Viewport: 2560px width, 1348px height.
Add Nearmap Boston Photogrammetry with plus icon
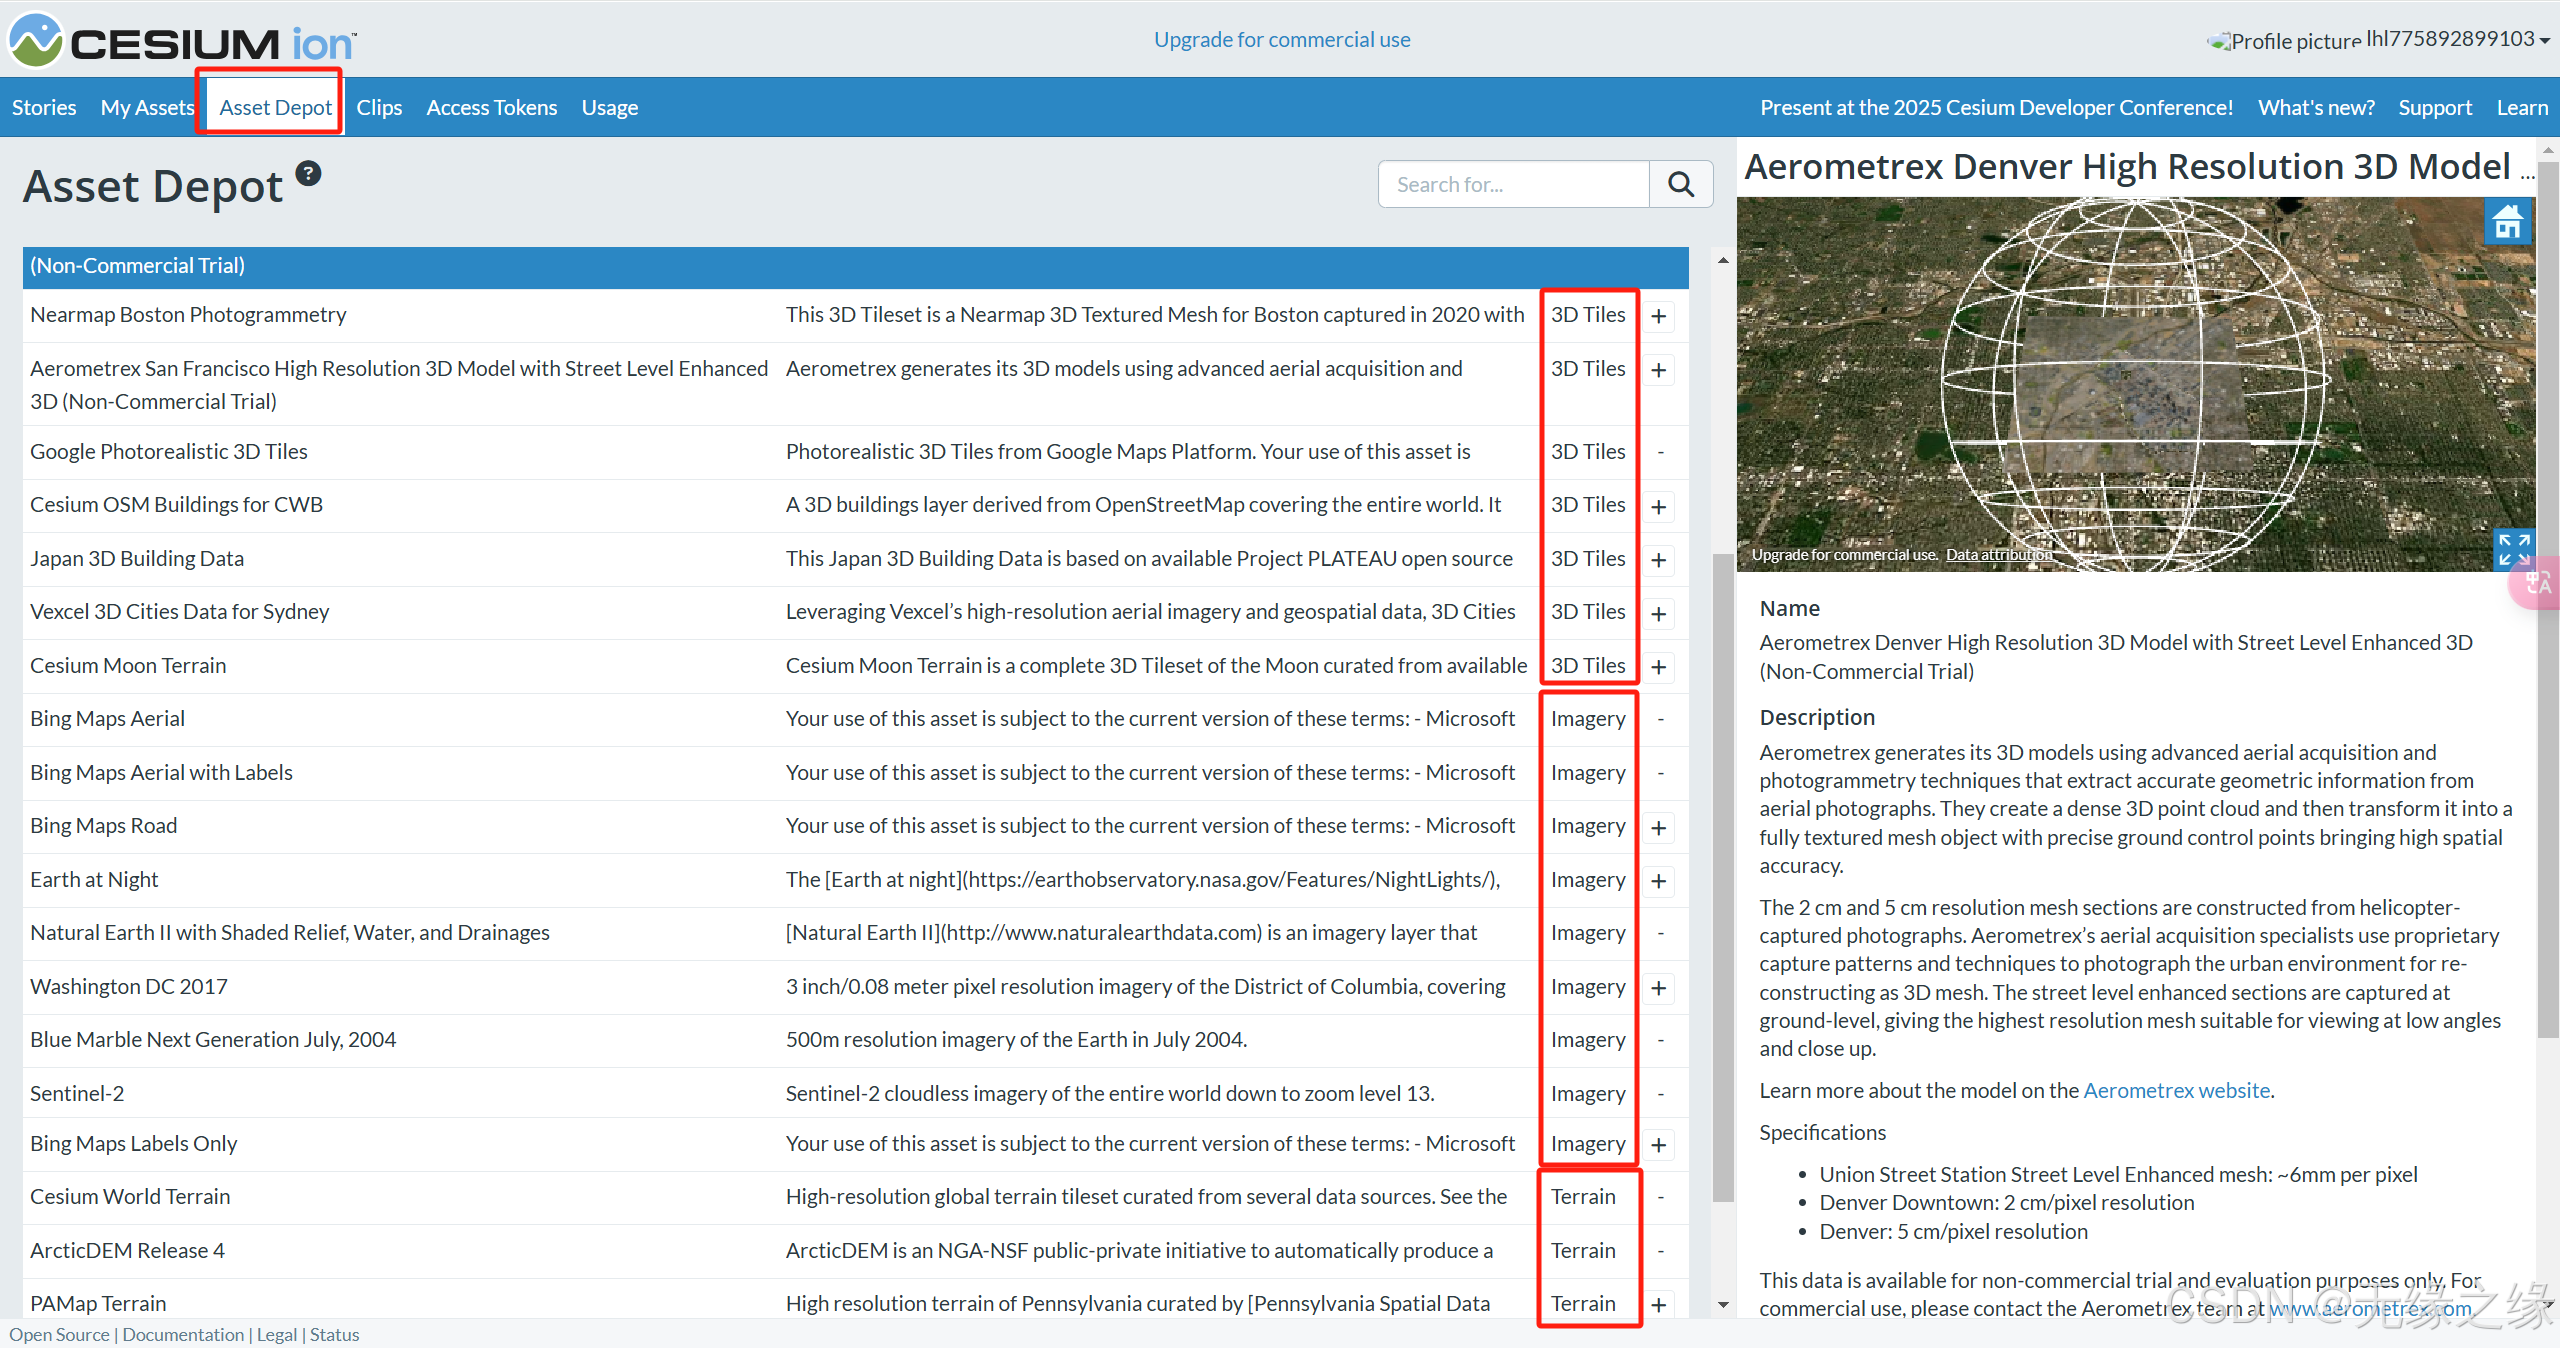1659,317
